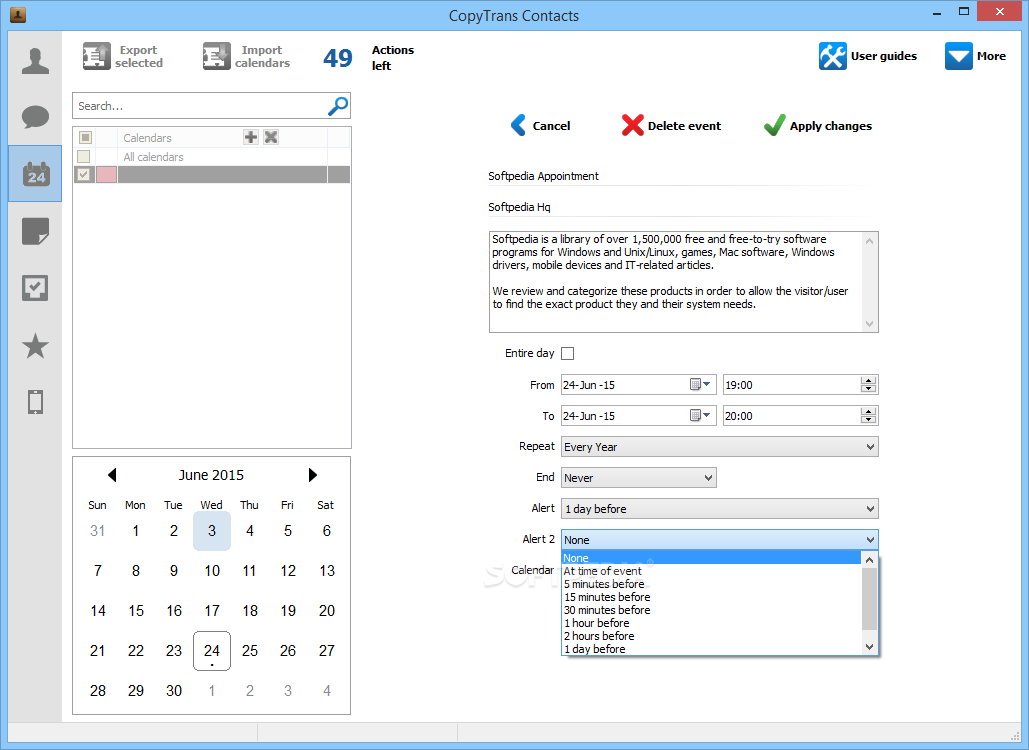Click Apply changes
Viewport: 1029px width, 750px height.
click(x=818, y=125)
